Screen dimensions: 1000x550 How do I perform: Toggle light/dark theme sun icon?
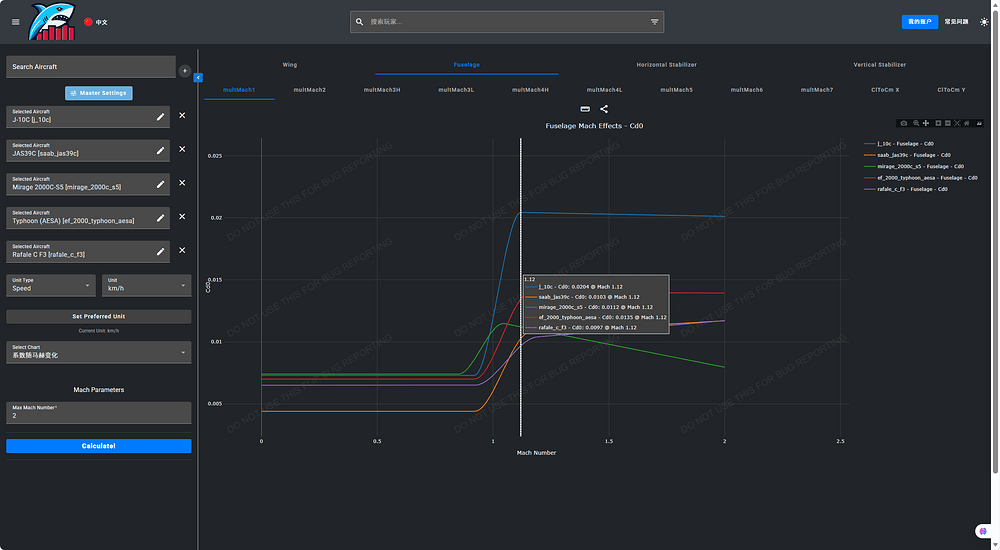[983, 21]
